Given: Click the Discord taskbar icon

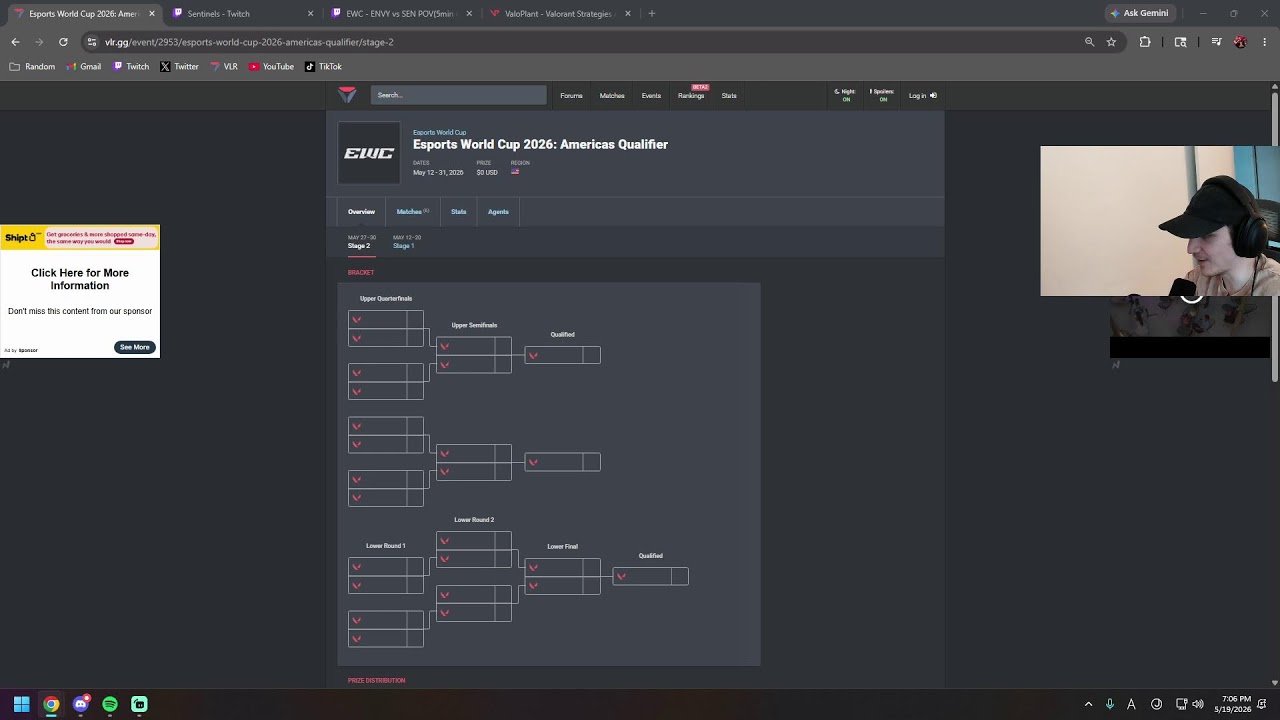Looking at the screenshot, I should click(81, 704).
